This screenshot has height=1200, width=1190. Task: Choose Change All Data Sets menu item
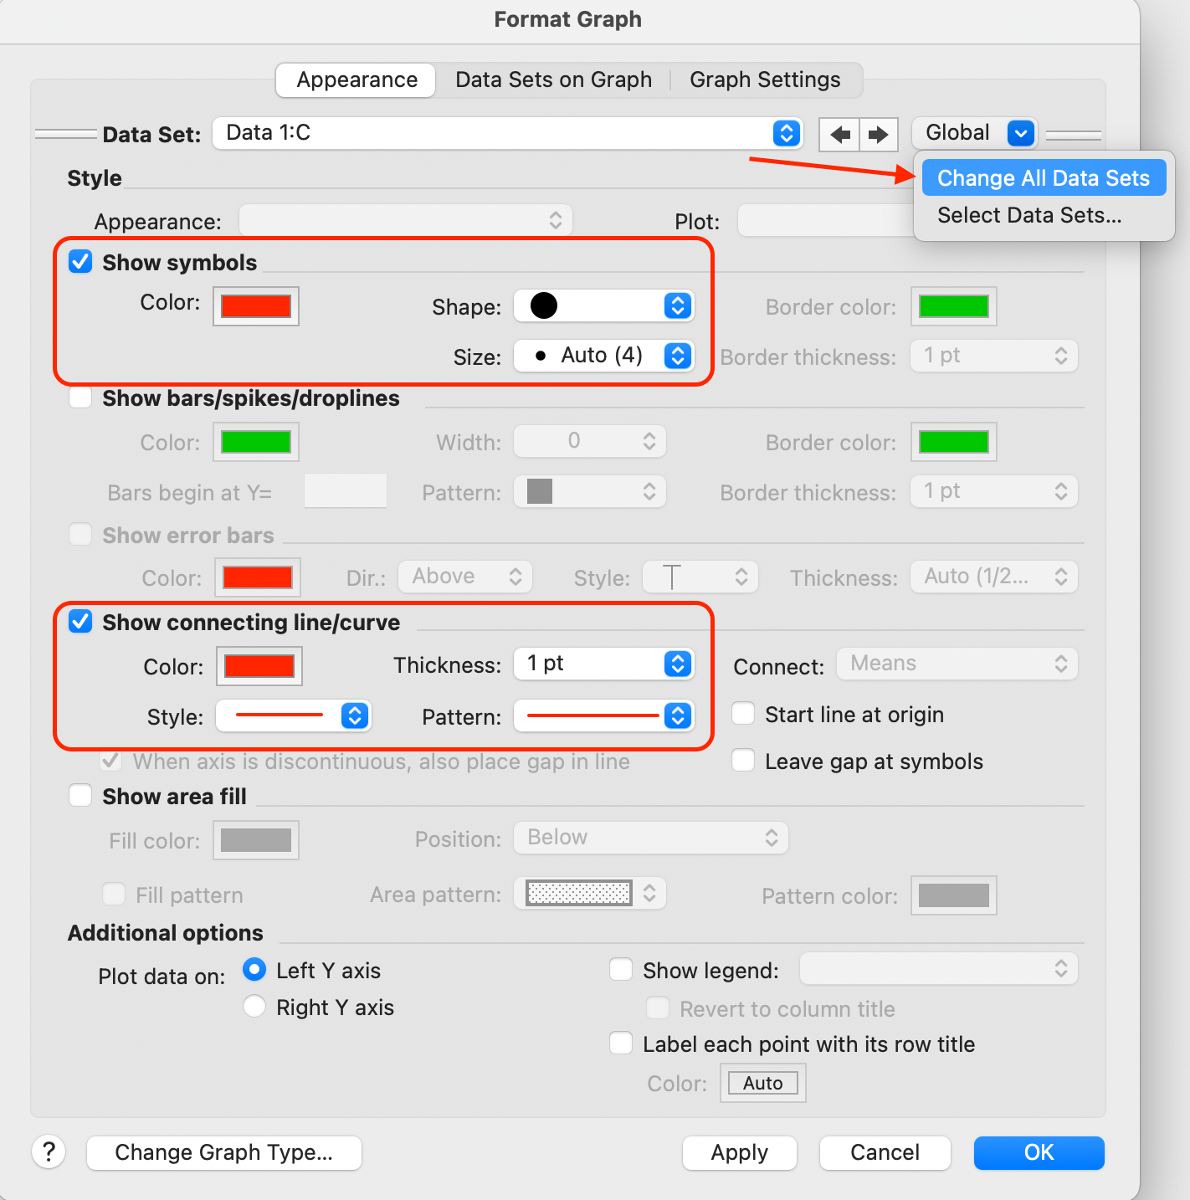pyautogui.click(x=1043, y=178)
